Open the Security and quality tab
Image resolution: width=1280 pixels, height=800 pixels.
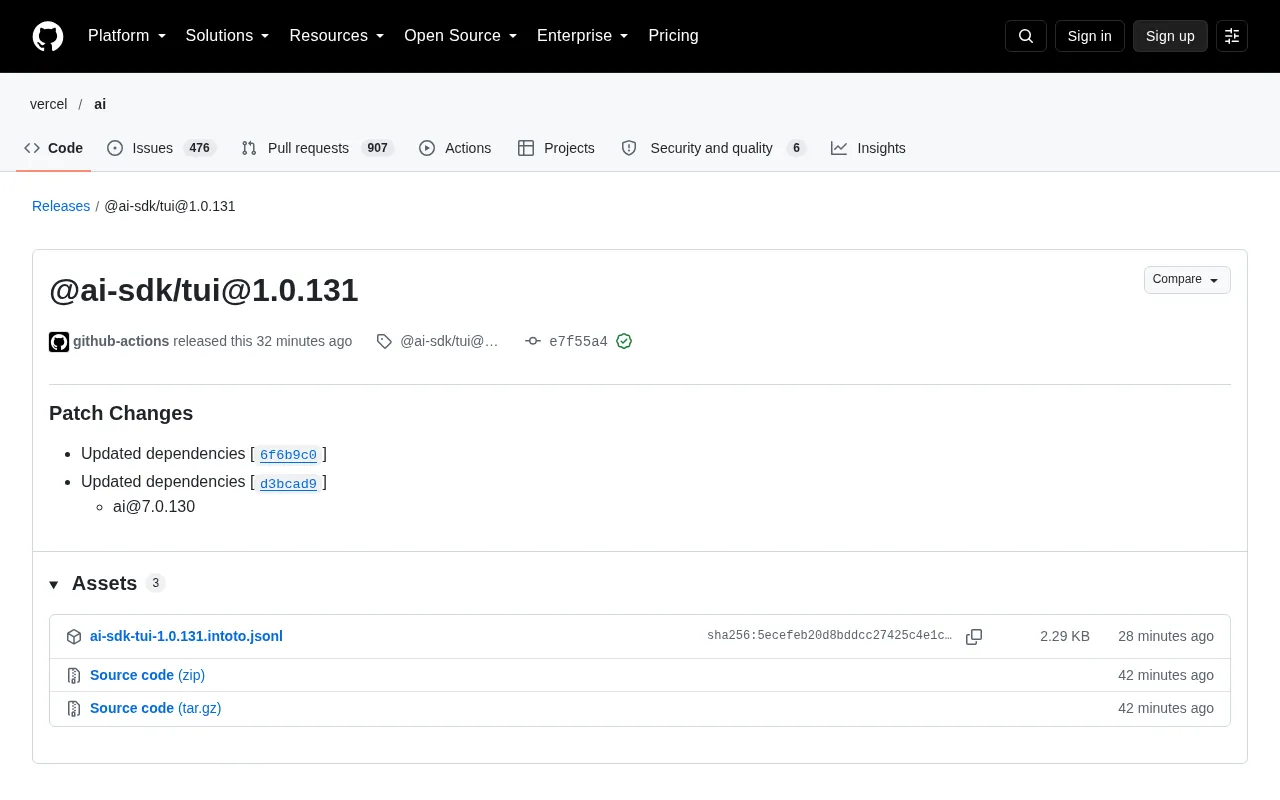[x=713, y=148]
